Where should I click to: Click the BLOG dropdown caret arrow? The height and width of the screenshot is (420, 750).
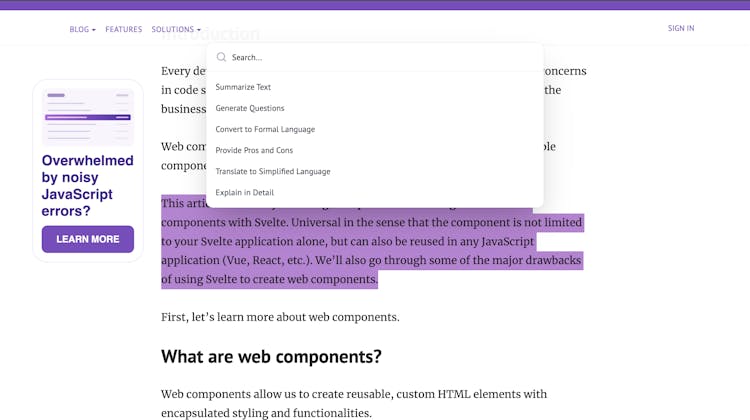pyautogui.click(x=94, y=30)
